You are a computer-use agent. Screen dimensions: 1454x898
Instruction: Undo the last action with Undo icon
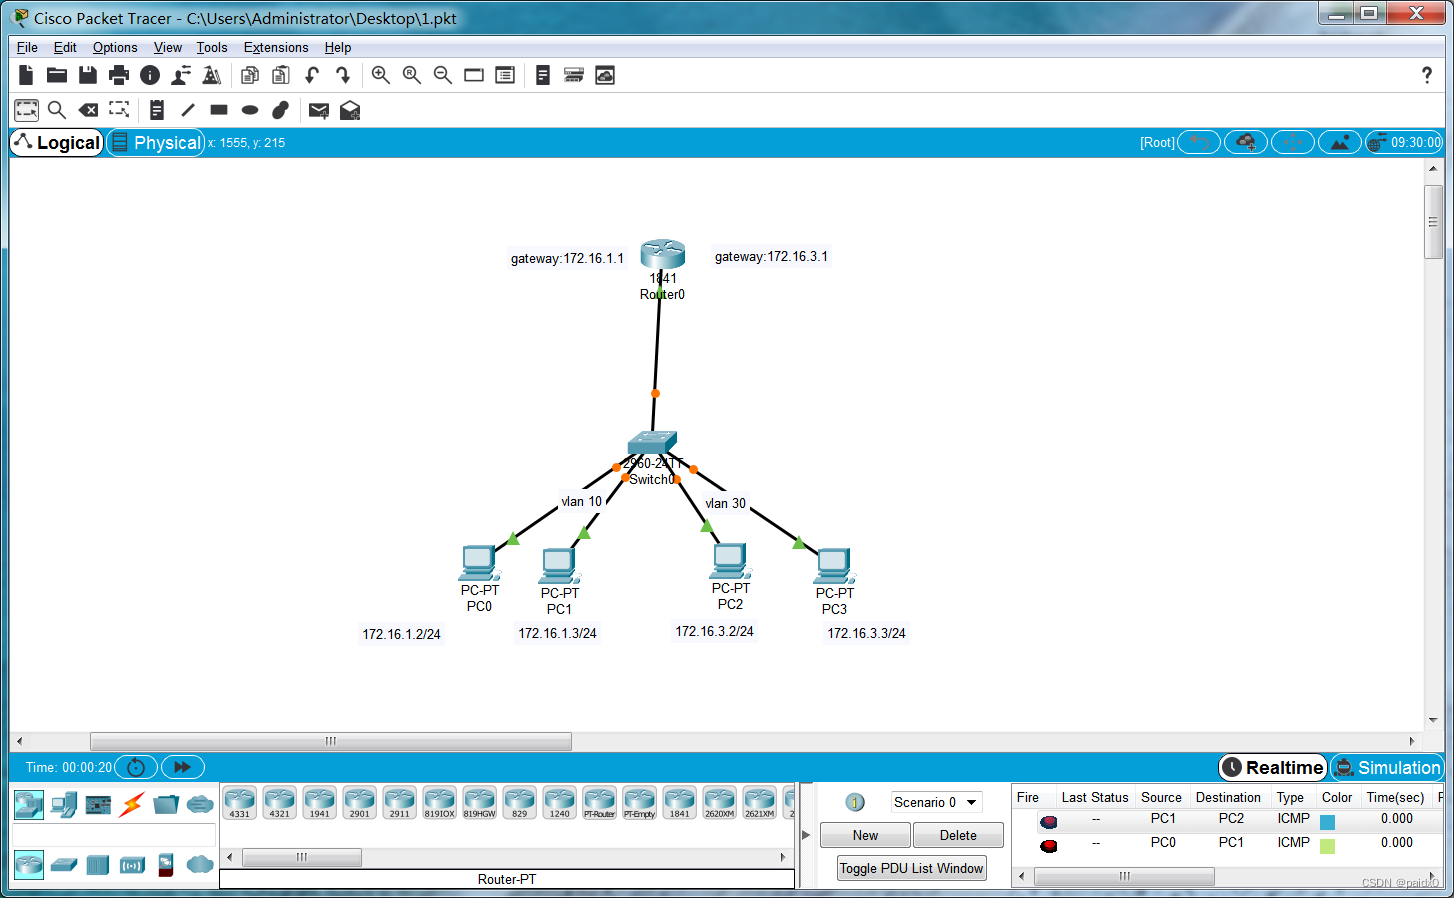tap(312, 75)
